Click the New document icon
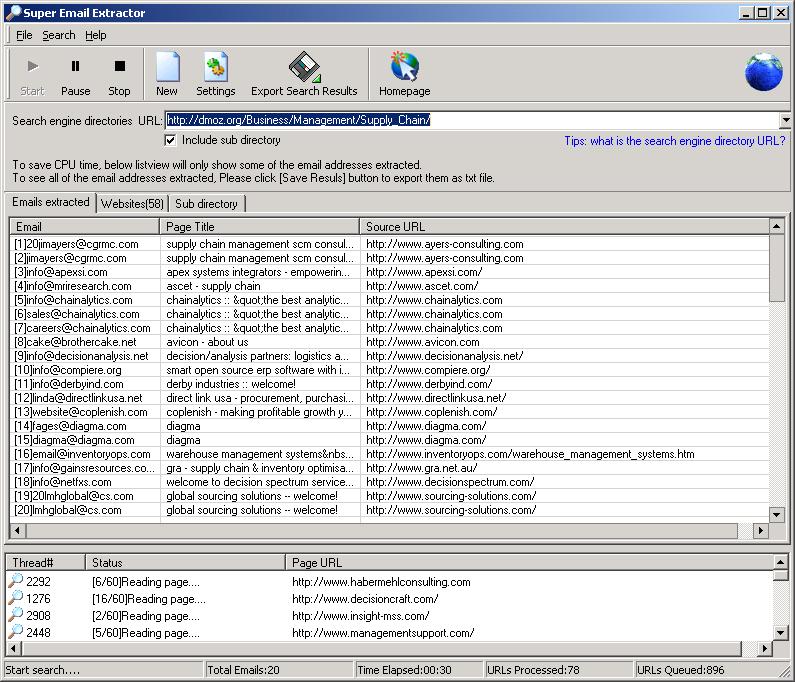 point(167,67)
